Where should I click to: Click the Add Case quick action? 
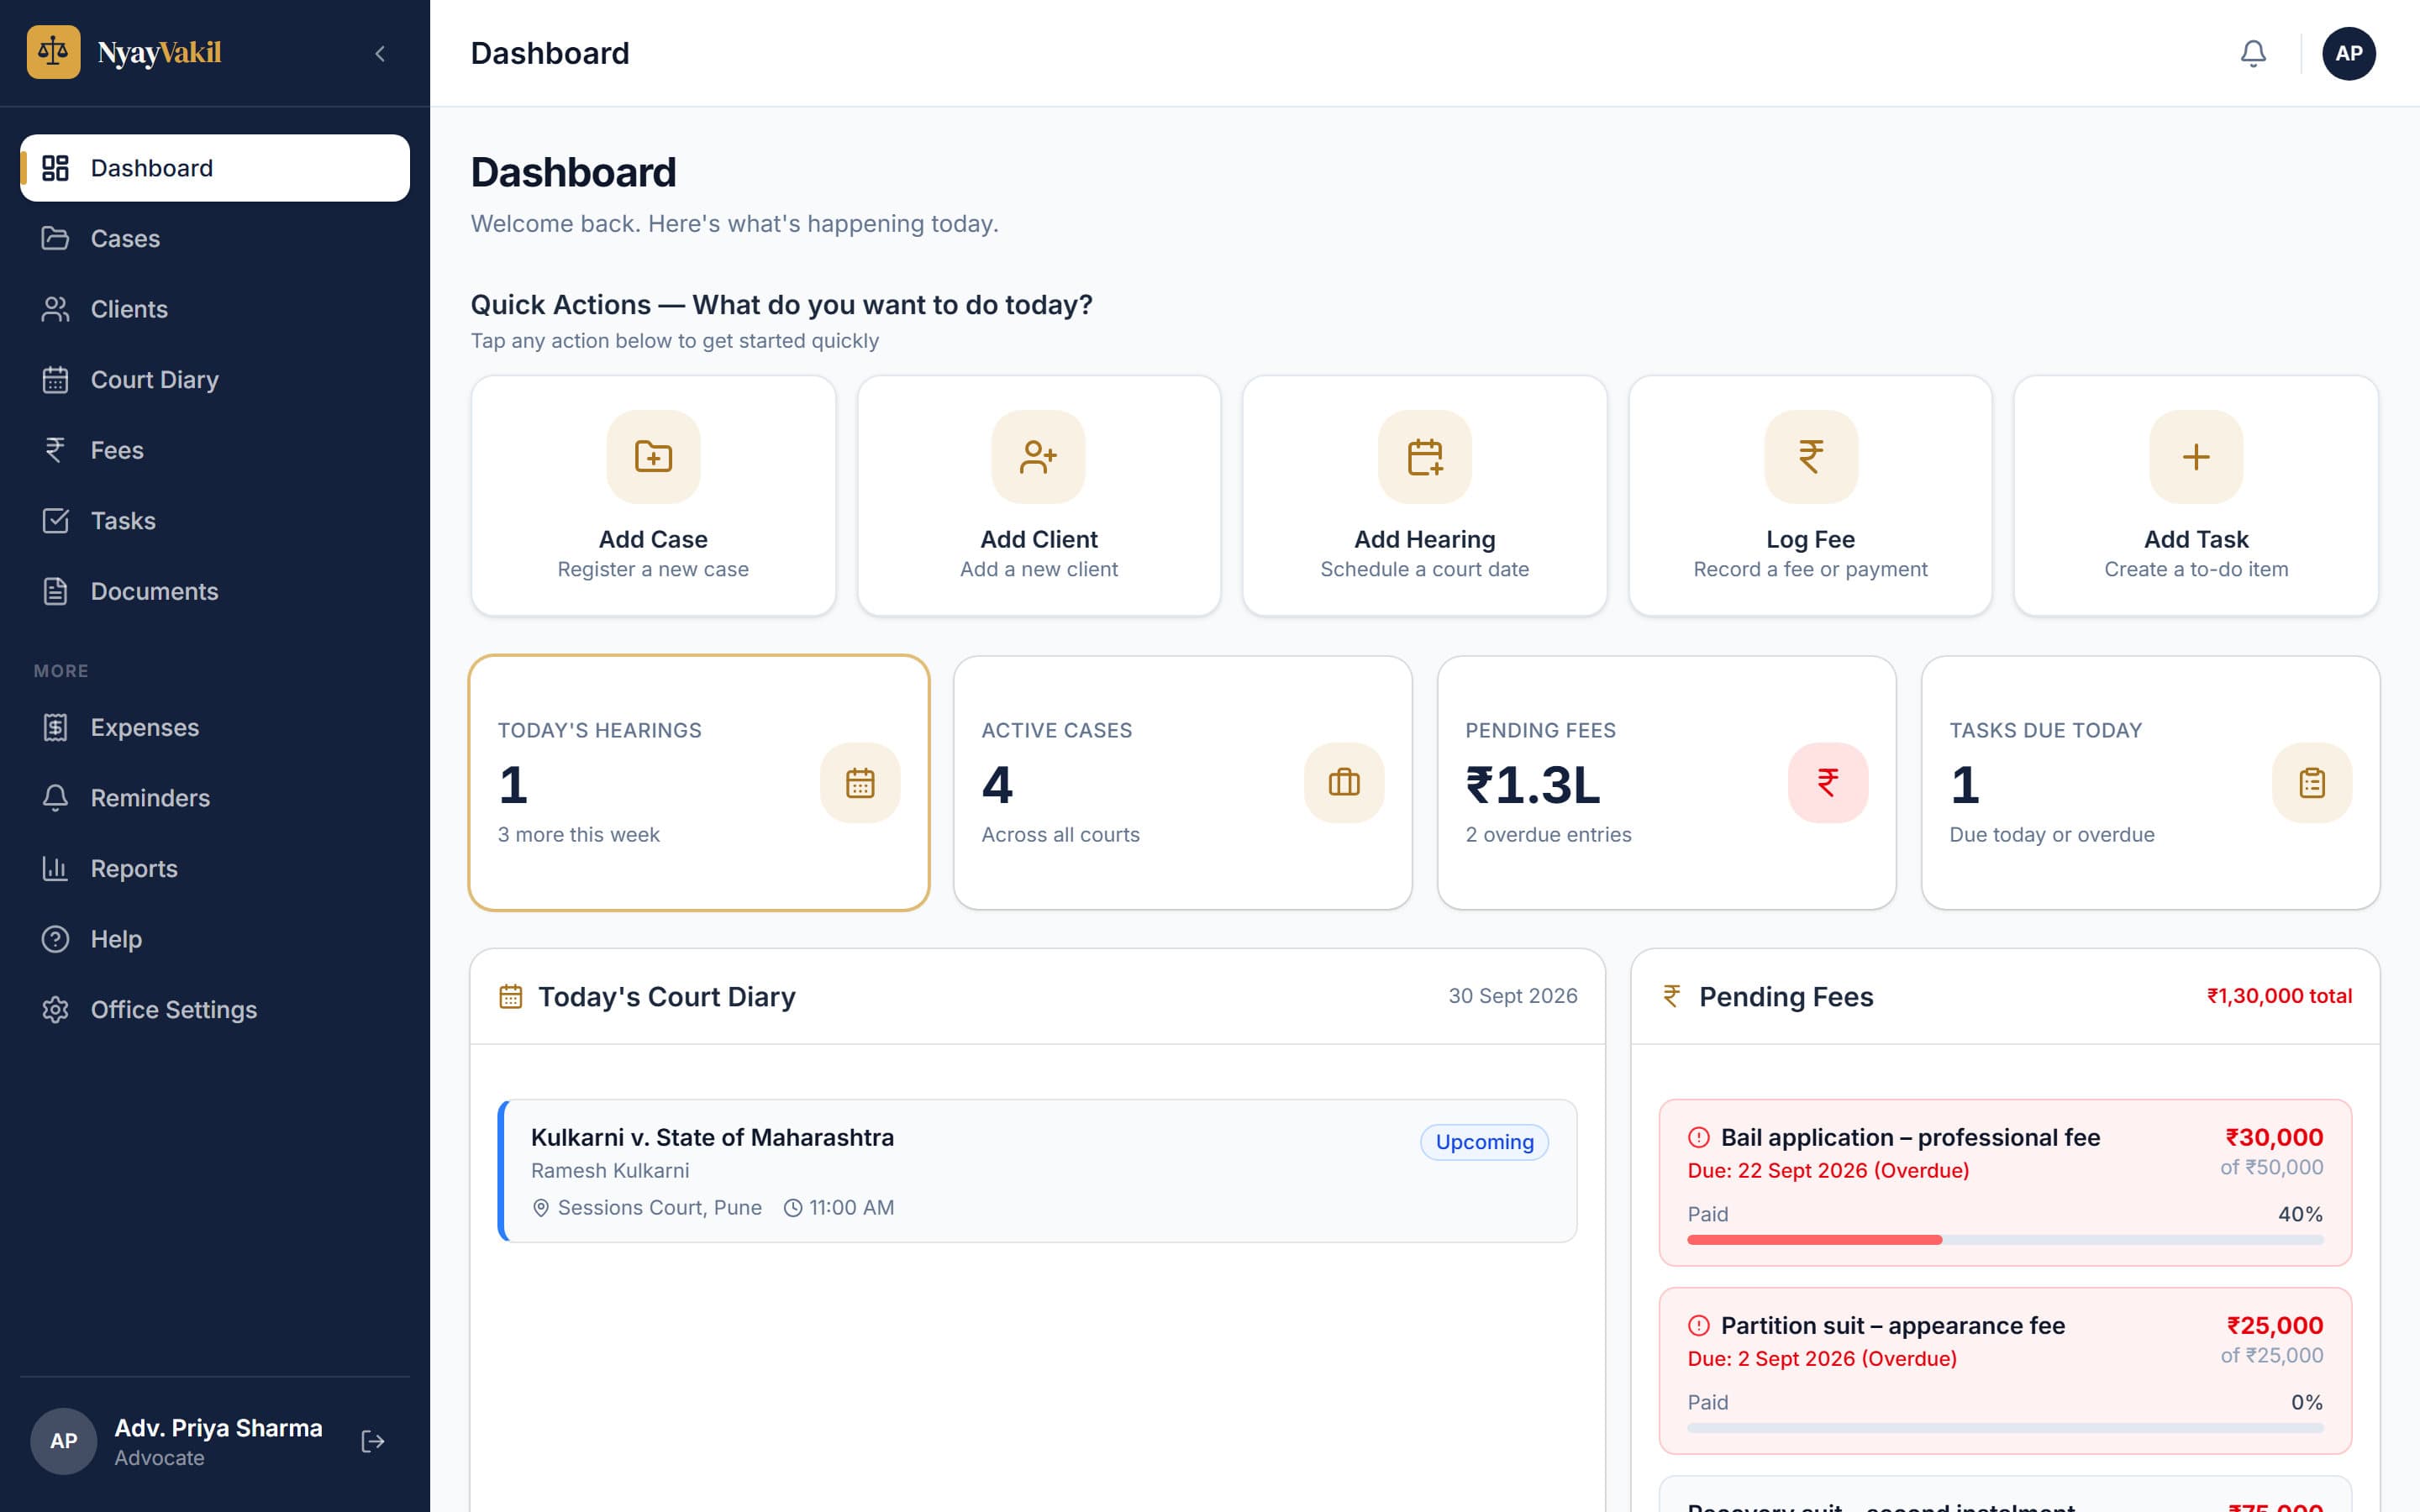(653, 496)
